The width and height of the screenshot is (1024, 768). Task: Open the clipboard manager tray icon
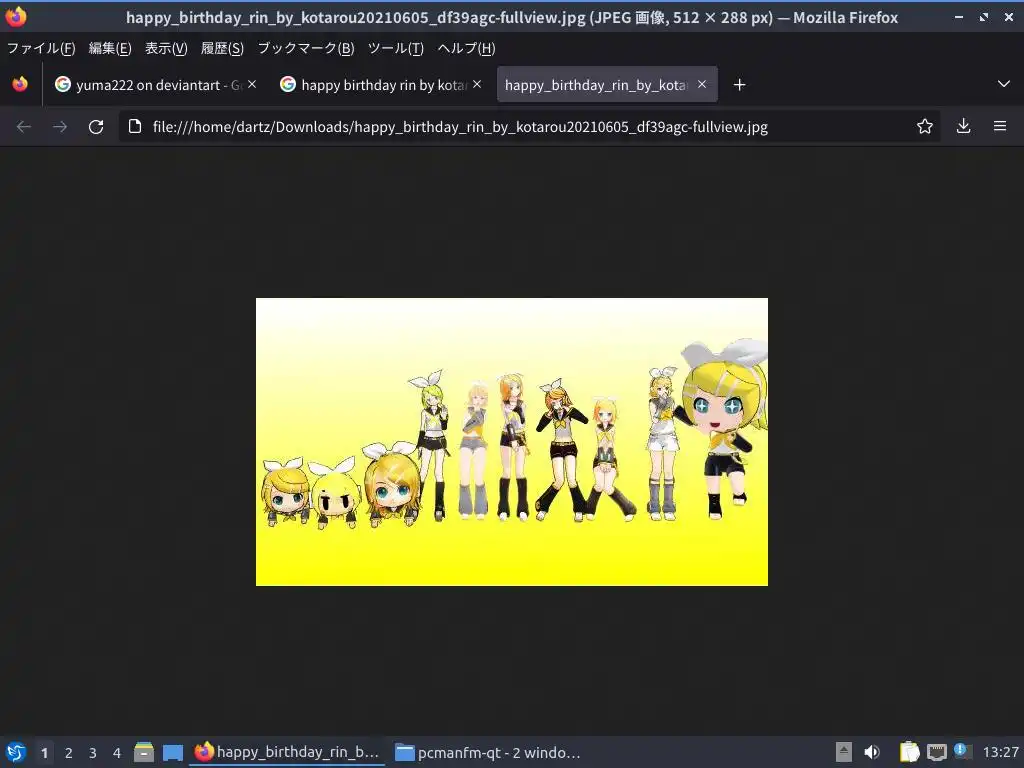click(x=909, y=752)
